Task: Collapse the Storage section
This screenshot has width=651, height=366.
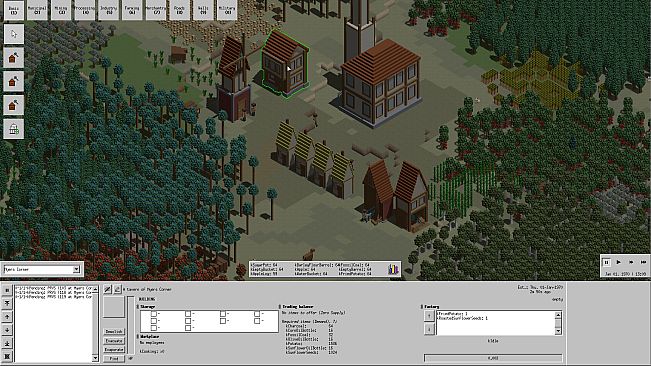Action: (x=138, y=307)
